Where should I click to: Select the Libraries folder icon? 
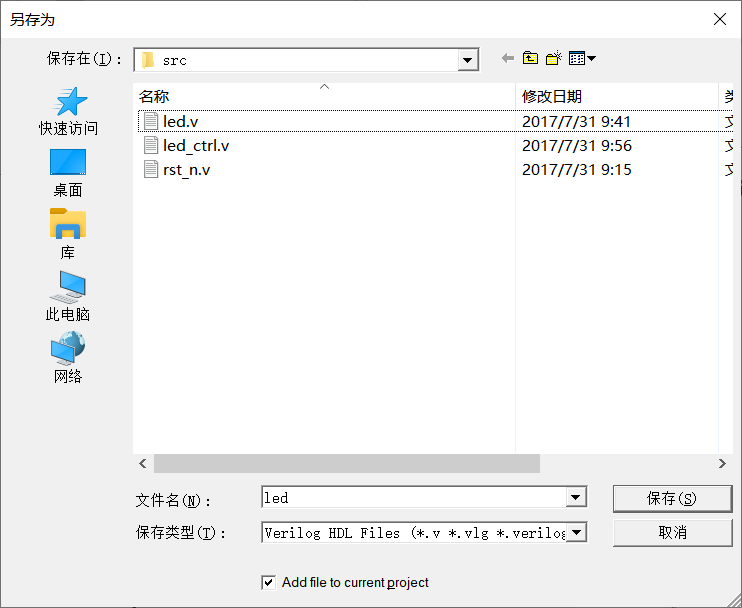tap(68, 224)
